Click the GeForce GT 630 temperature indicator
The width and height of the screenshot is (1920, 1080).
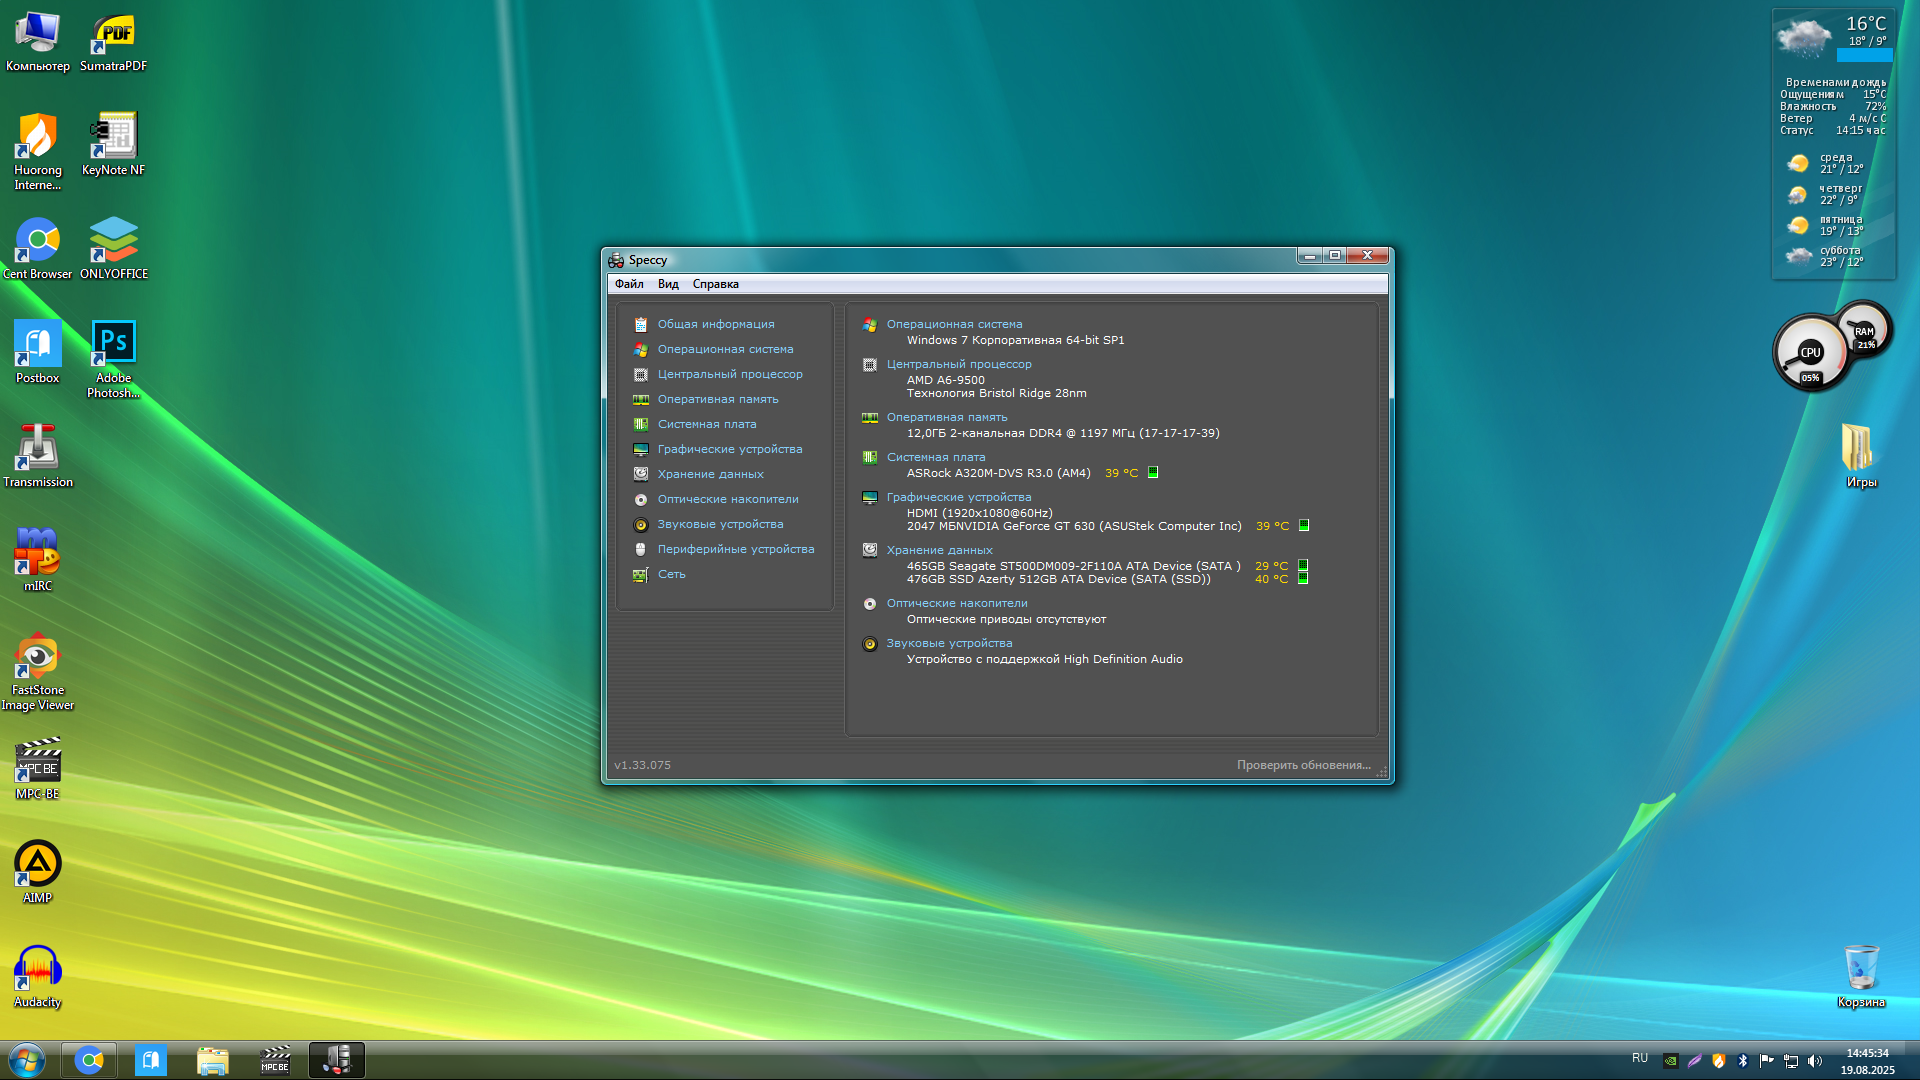pos(1304,526)
